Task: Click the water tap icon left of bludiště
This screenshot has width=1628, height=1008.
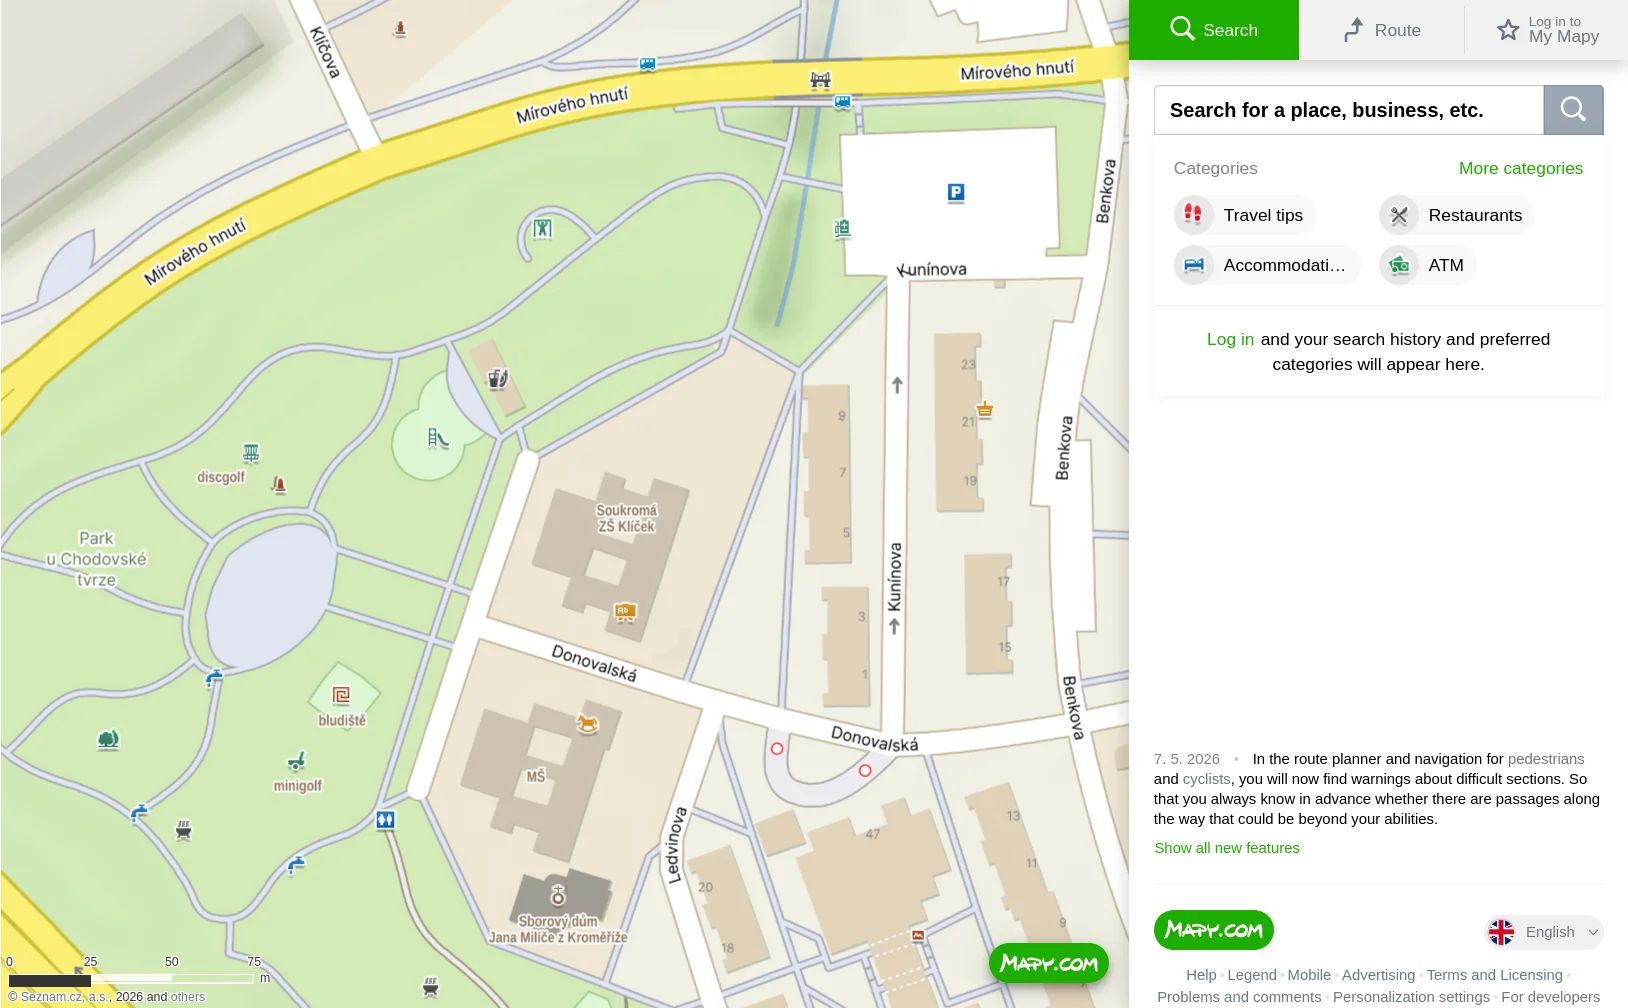Action: (213, 678)
